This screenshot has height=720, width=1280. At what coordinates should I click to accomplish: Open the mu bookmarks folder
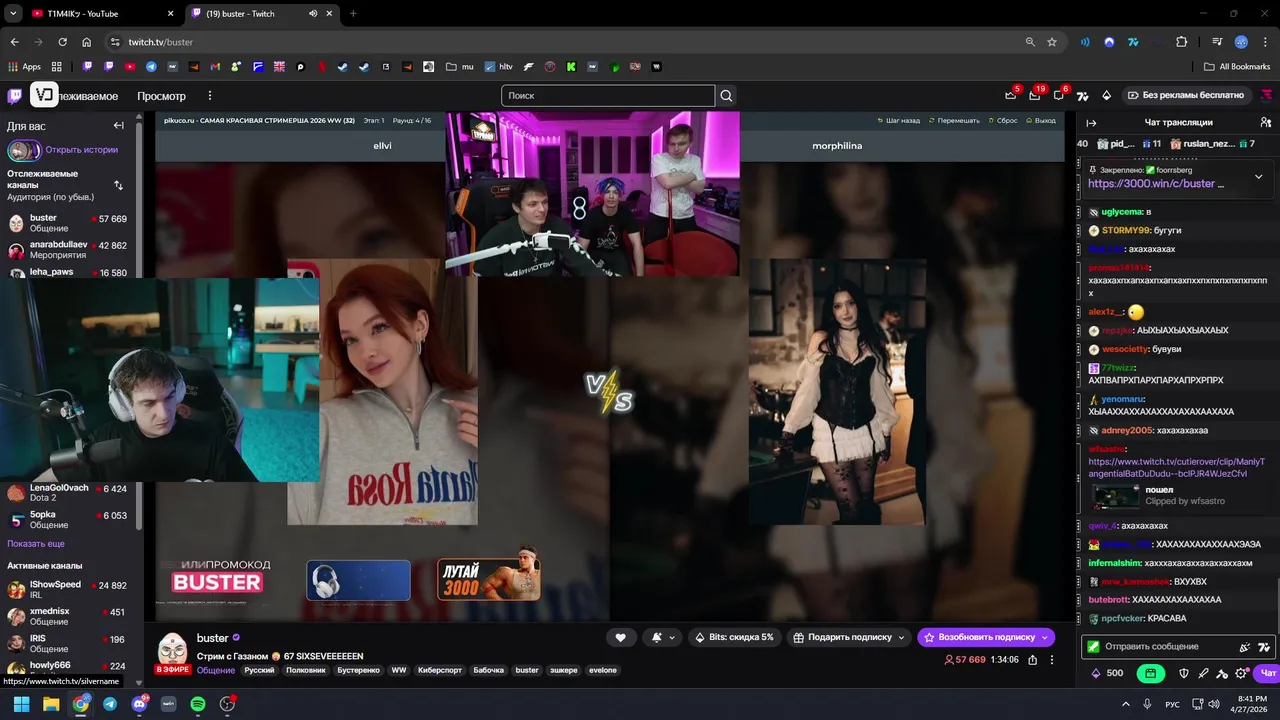coord(459,67)
